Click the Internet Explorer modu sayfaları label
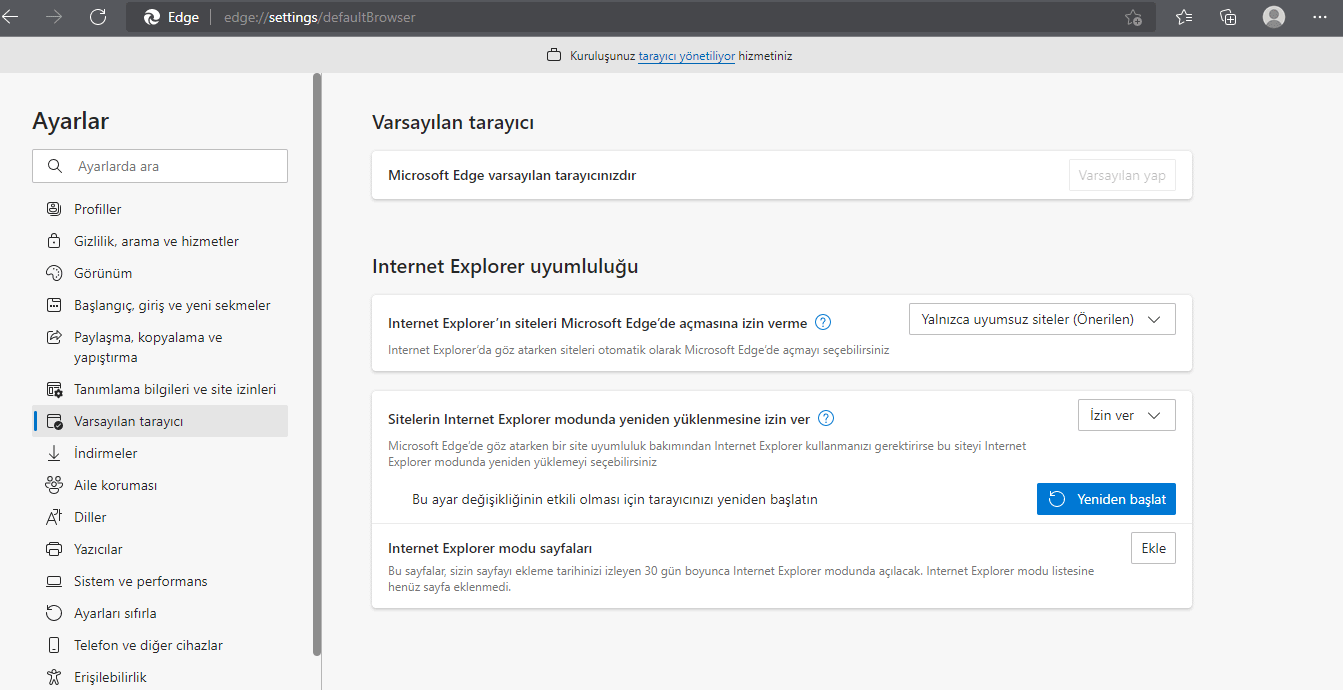 [490, 548]
